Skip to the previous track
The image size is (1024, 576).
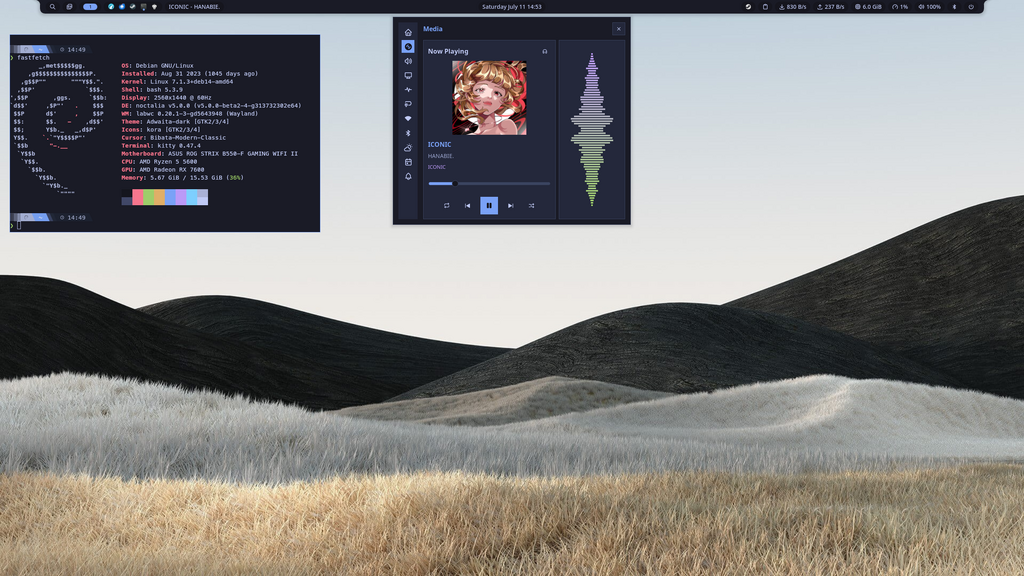[x=468, y=205]
